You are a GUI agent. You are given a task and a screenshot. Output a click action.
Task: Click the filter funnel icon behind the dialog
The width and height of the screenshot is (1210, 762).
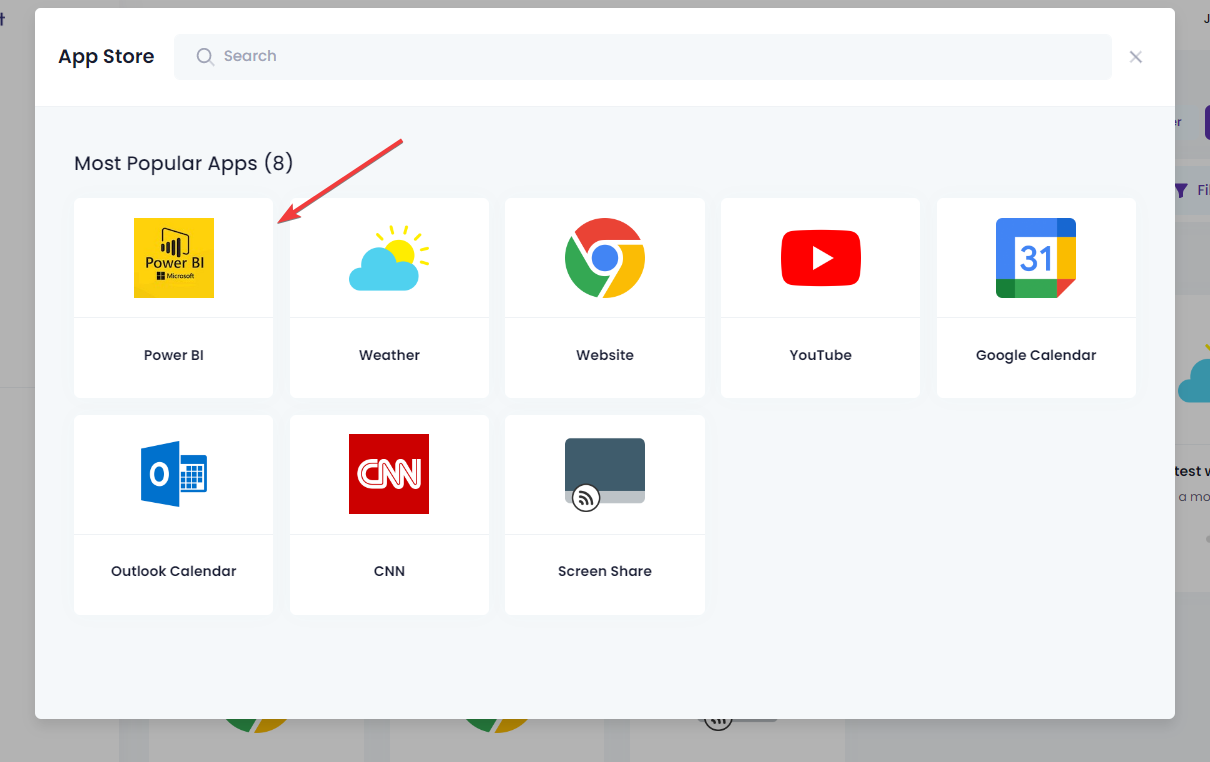tap(1181, 190)
